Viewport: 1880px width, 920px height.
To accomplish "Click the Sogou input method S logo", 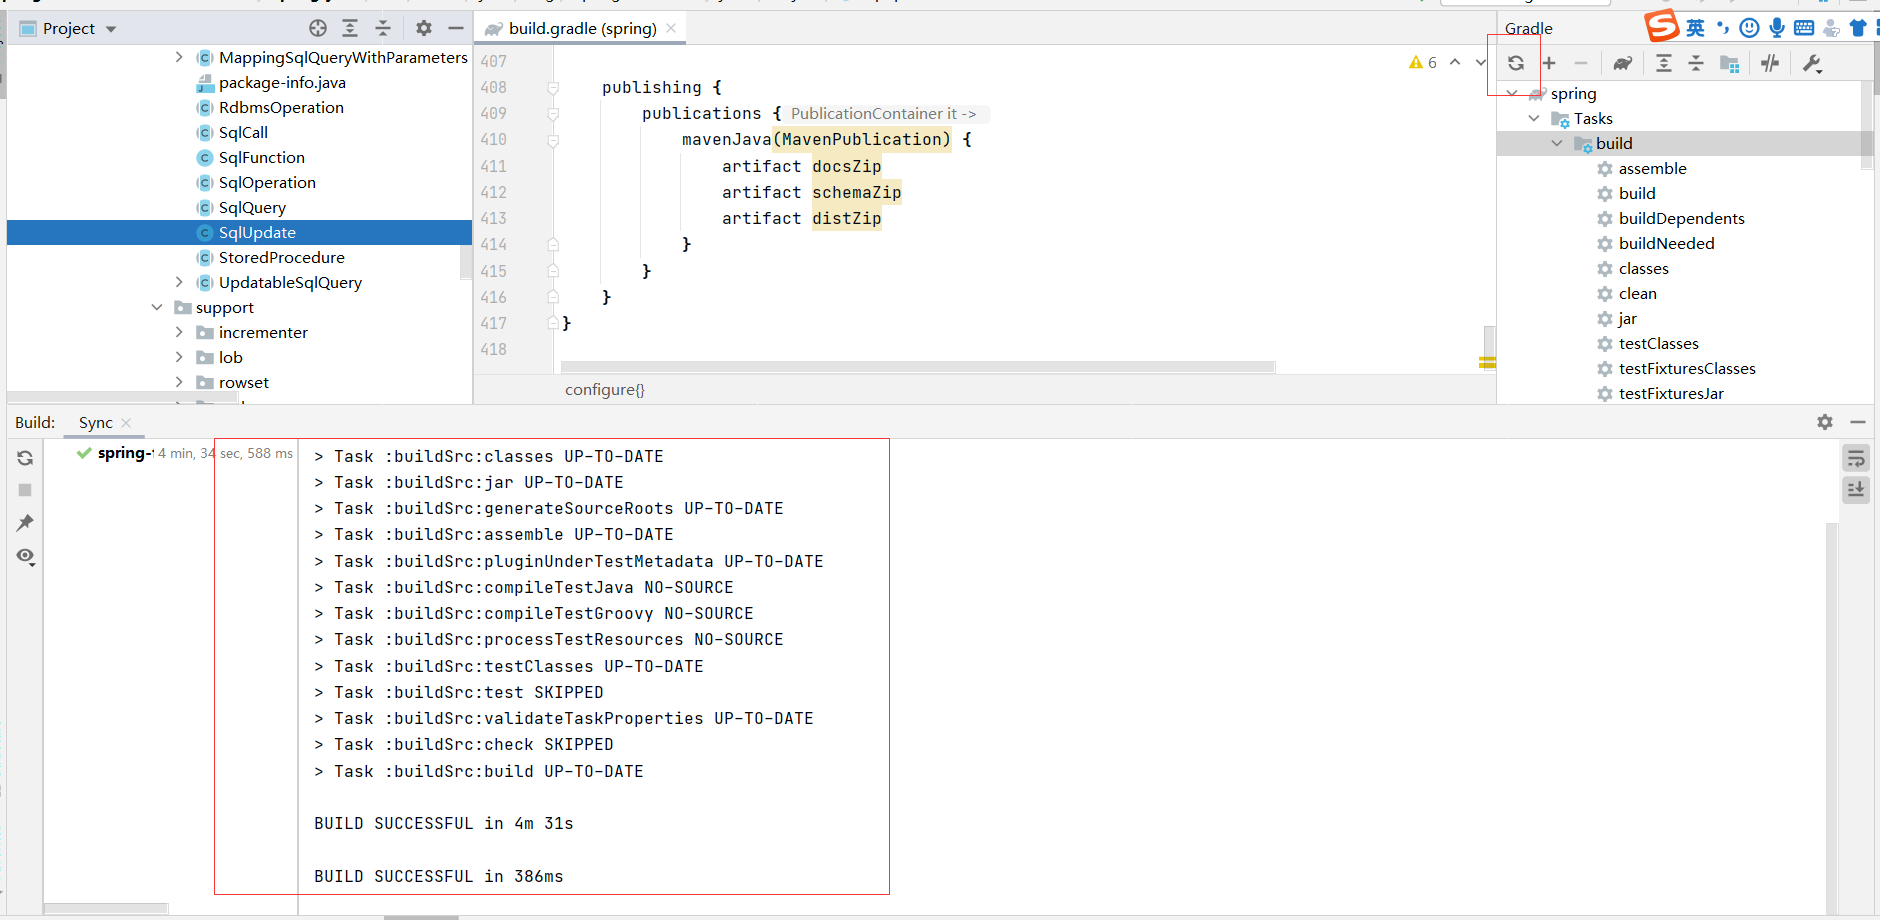I will pos(1662,26).
